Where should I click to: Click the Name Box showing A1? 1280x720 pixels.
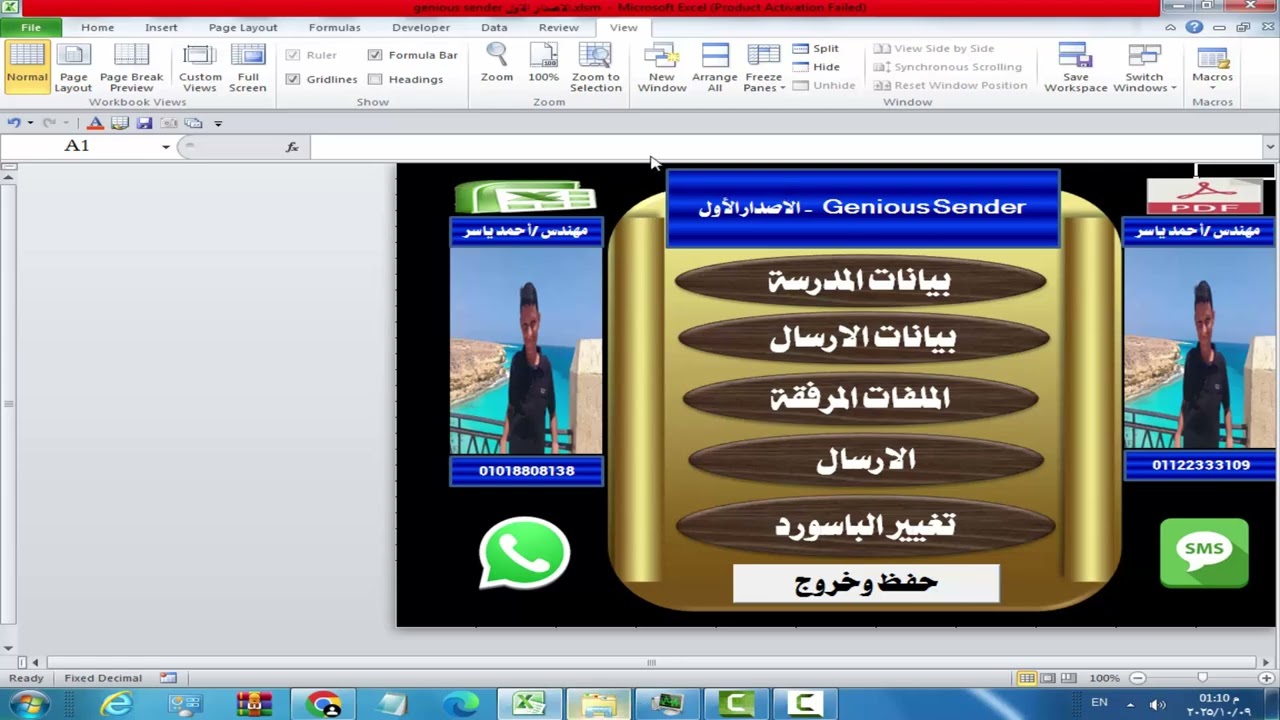(x=78, y=146)
